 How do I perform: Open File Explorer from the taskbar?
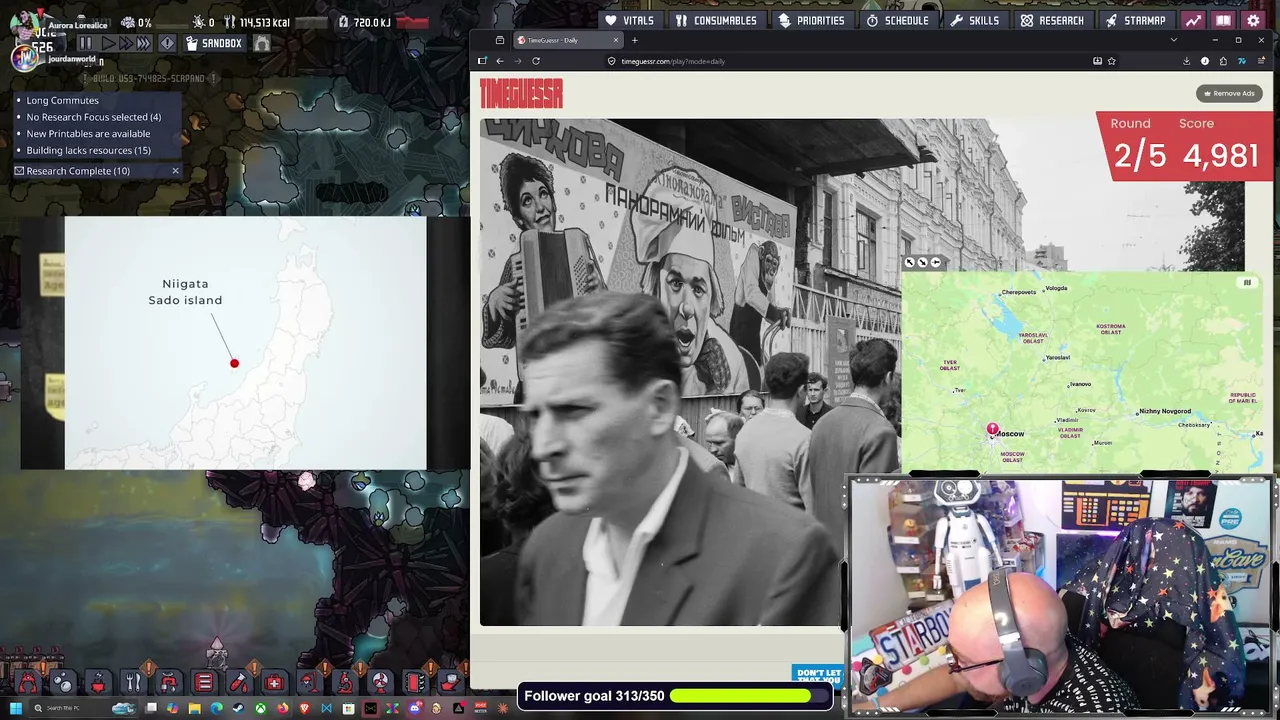pyautogui.click(x=194, y=708)
